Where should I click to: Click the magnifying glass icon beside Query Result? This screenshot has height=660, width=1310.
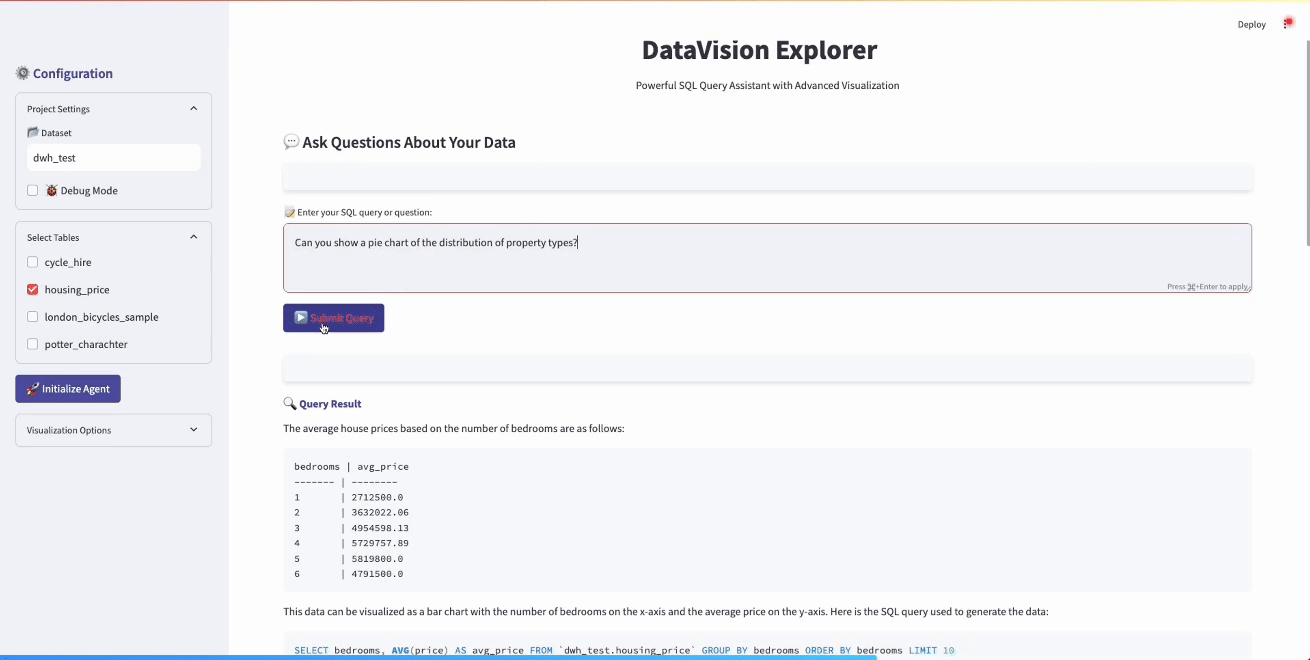(289, 403)
